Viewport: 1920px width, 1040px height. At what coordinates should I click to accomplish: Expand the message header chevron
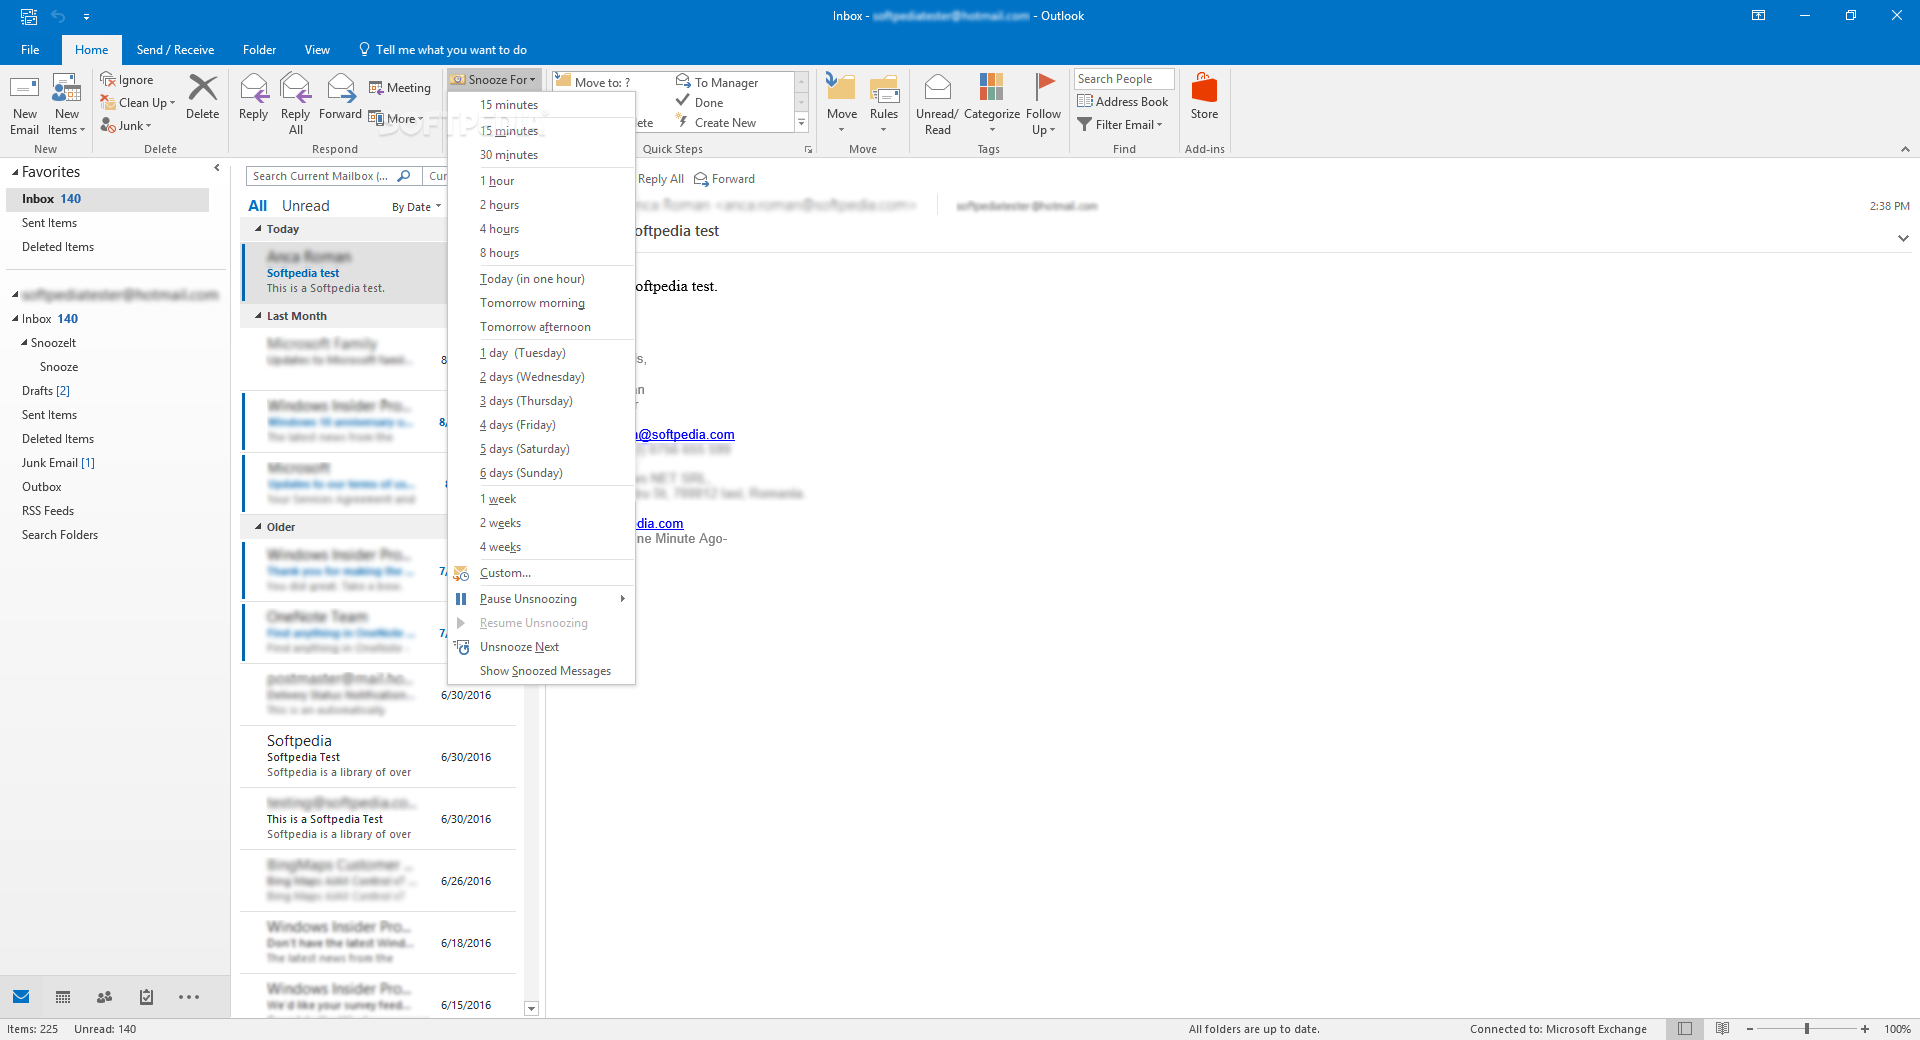tap(1903, 238)
